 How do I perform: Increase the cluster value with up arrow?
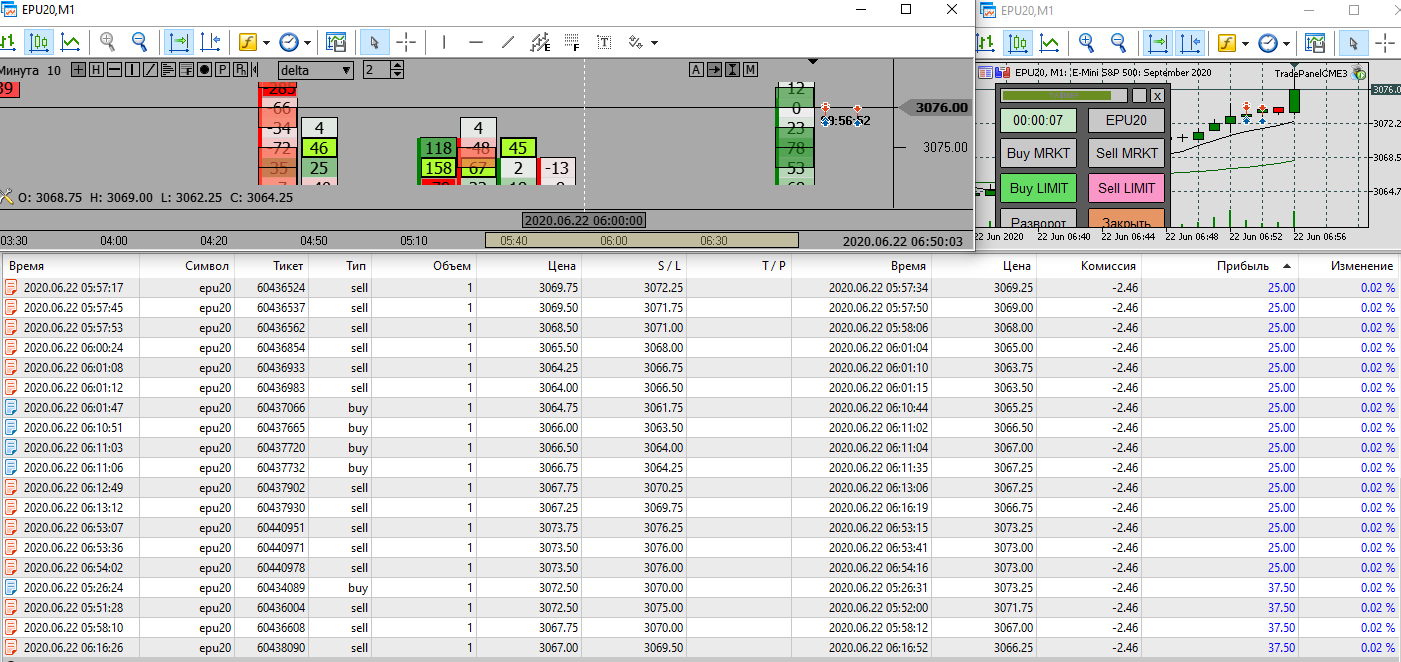click(x=397, y=66)
